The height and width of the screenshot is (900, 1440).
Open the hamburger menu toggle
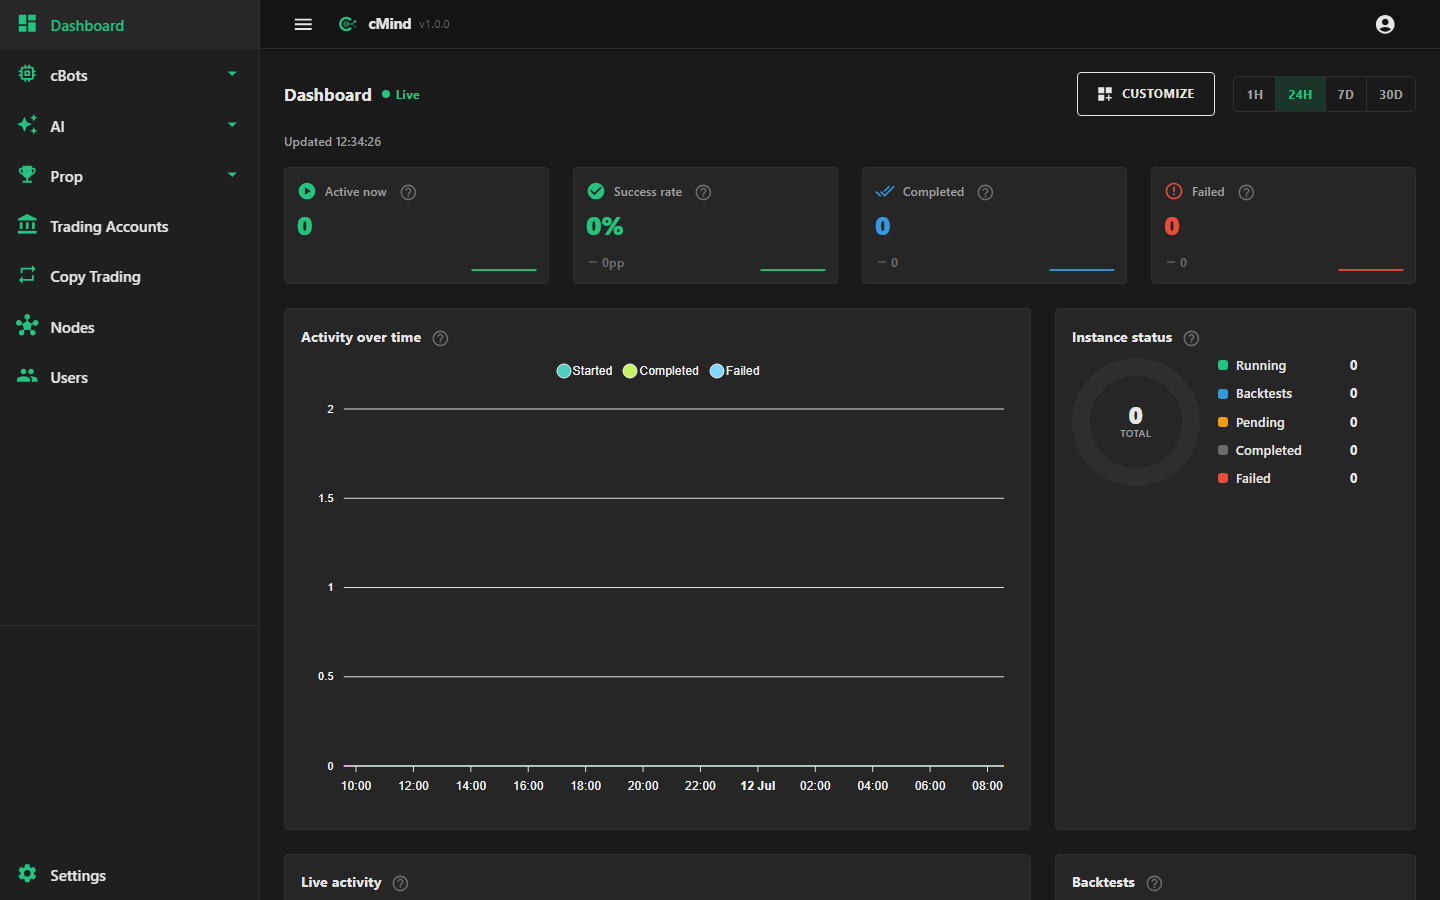click(303, 24)
